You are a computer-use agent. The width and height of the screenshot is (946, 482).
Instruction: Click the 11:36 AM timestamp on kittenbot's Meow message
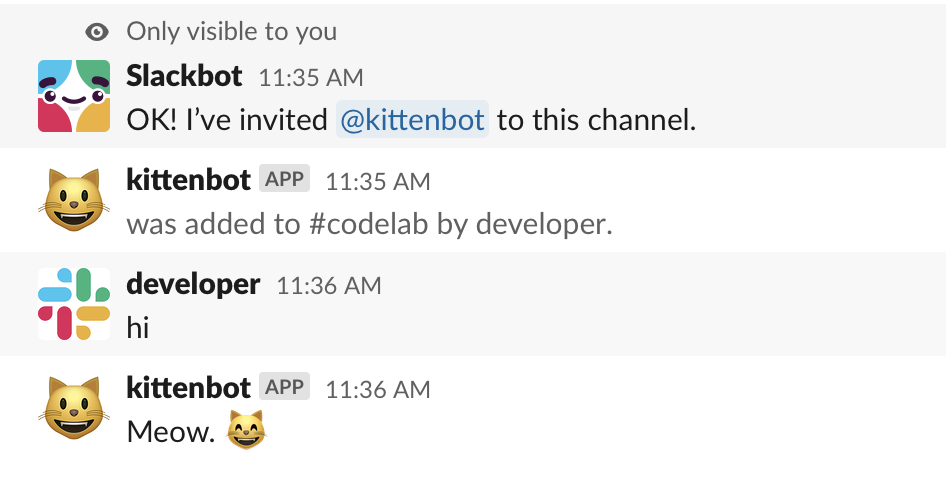click(x=378, y=388)
